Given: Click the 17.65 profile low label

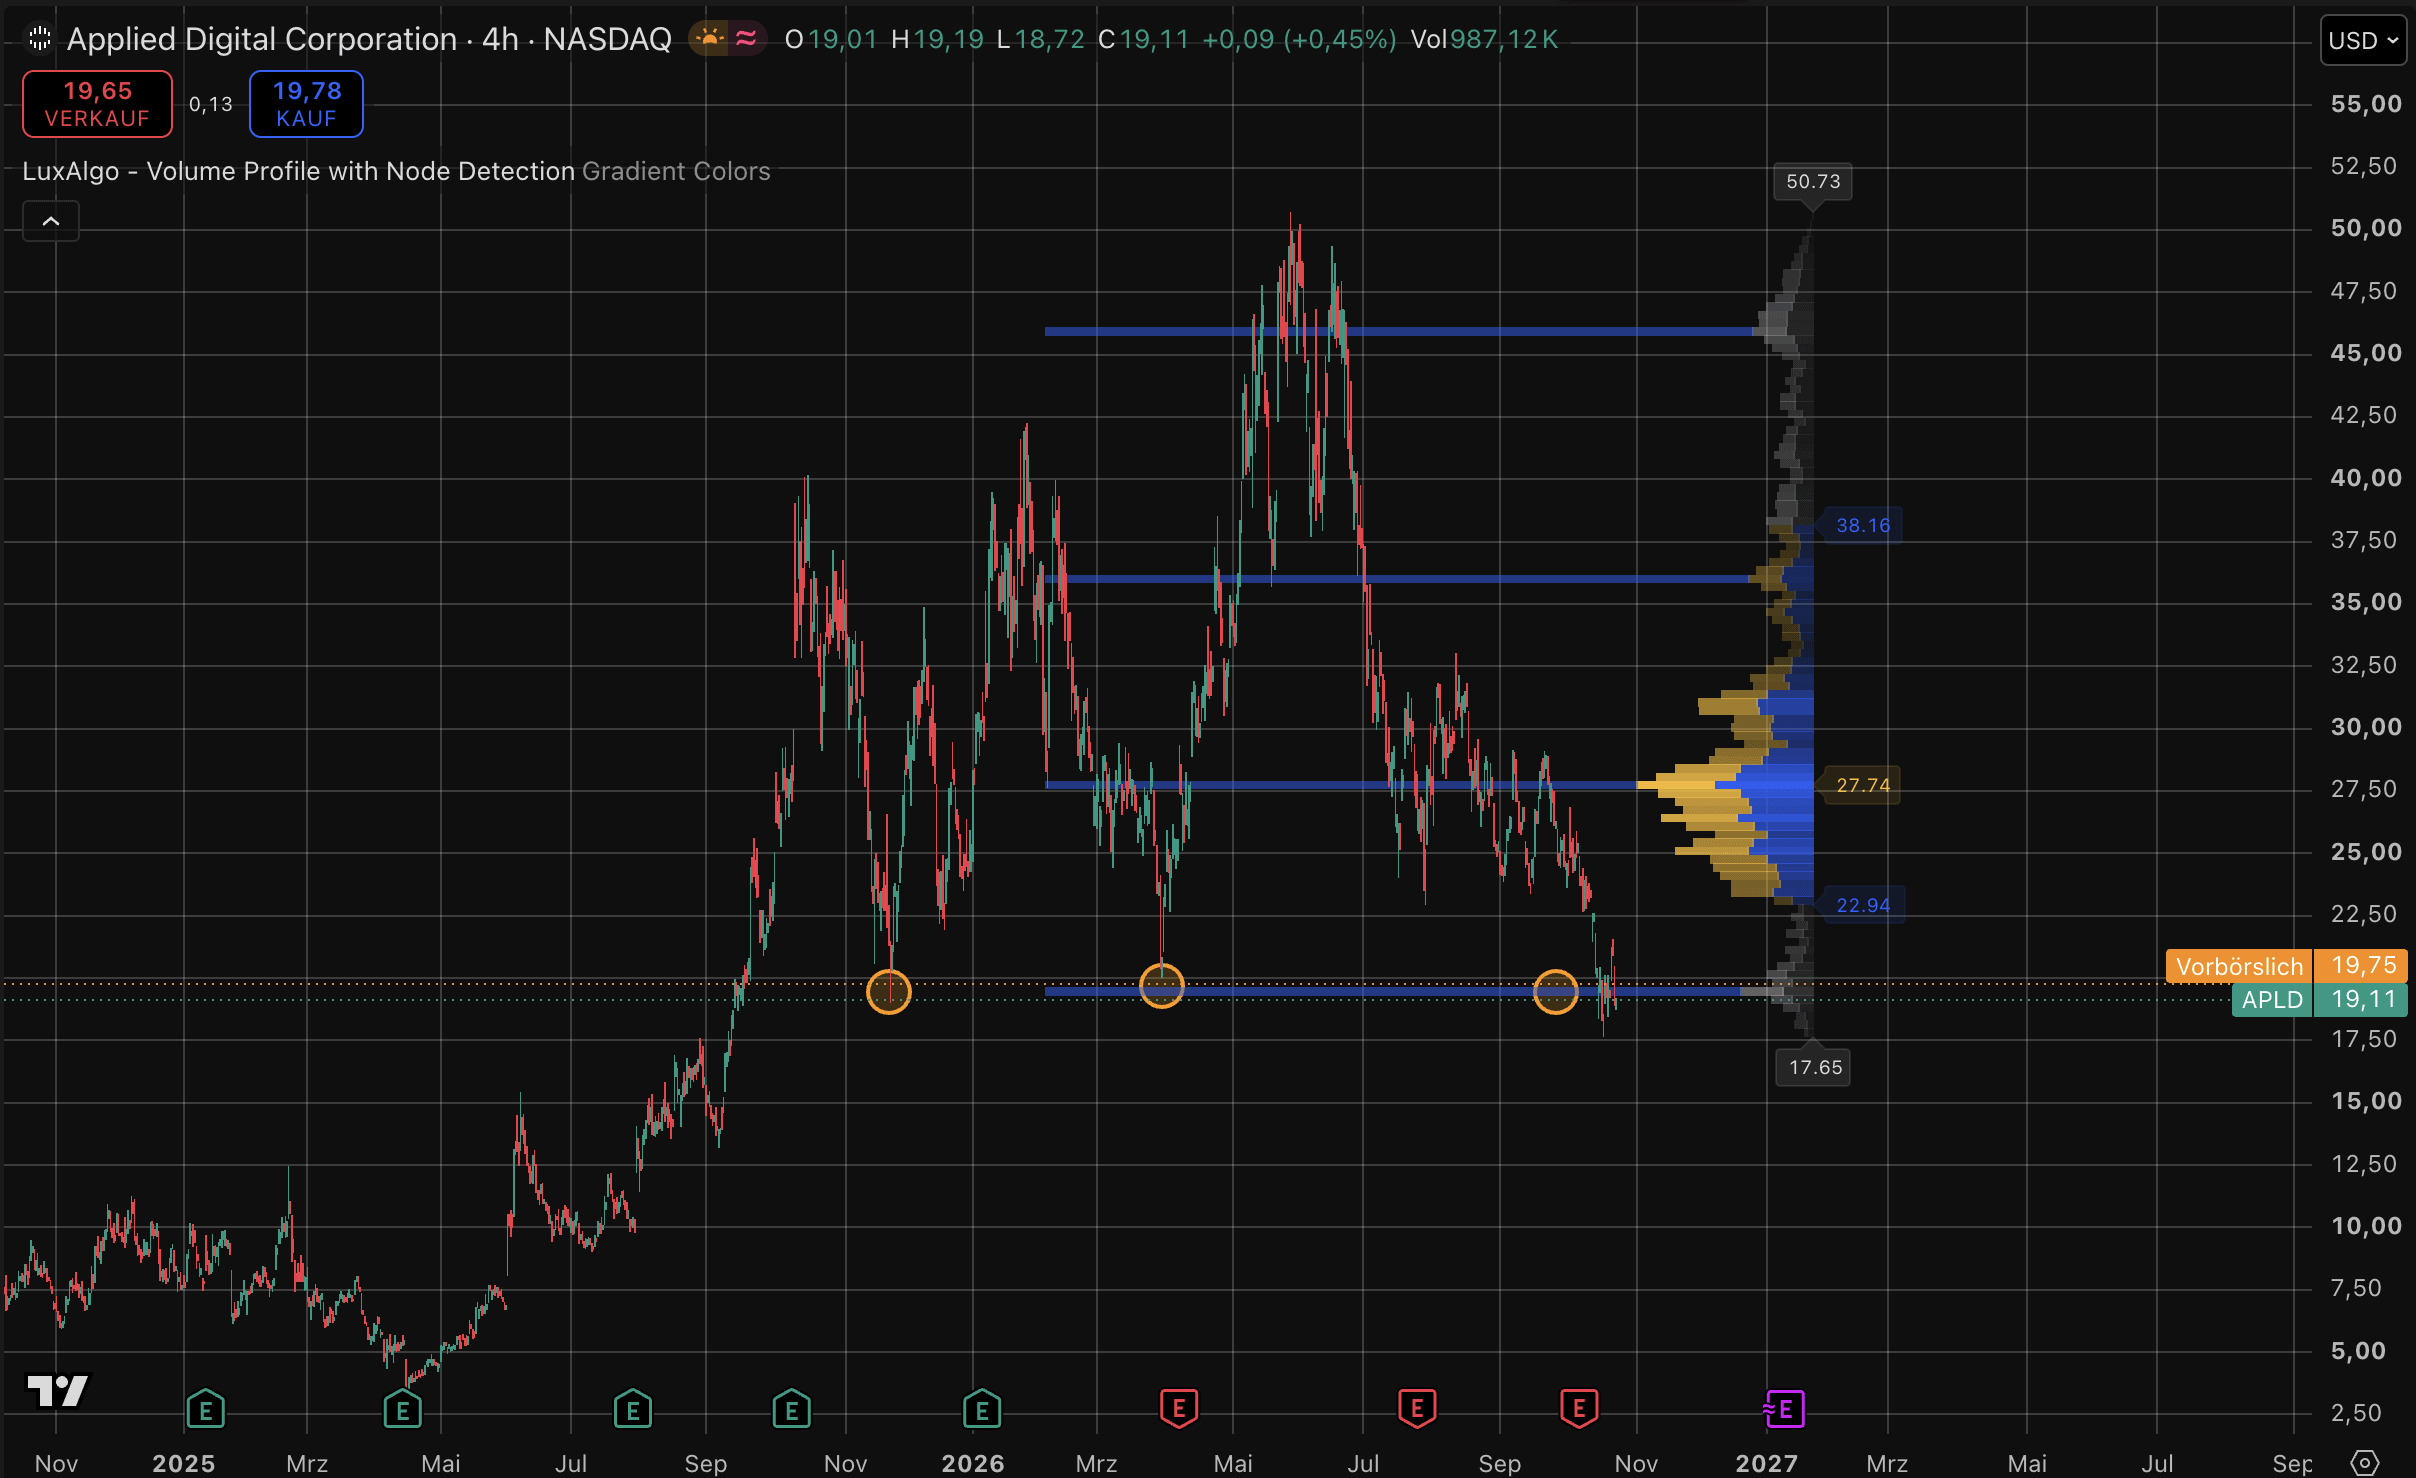Looking at the screenshot, I should coord(1814,1067).
